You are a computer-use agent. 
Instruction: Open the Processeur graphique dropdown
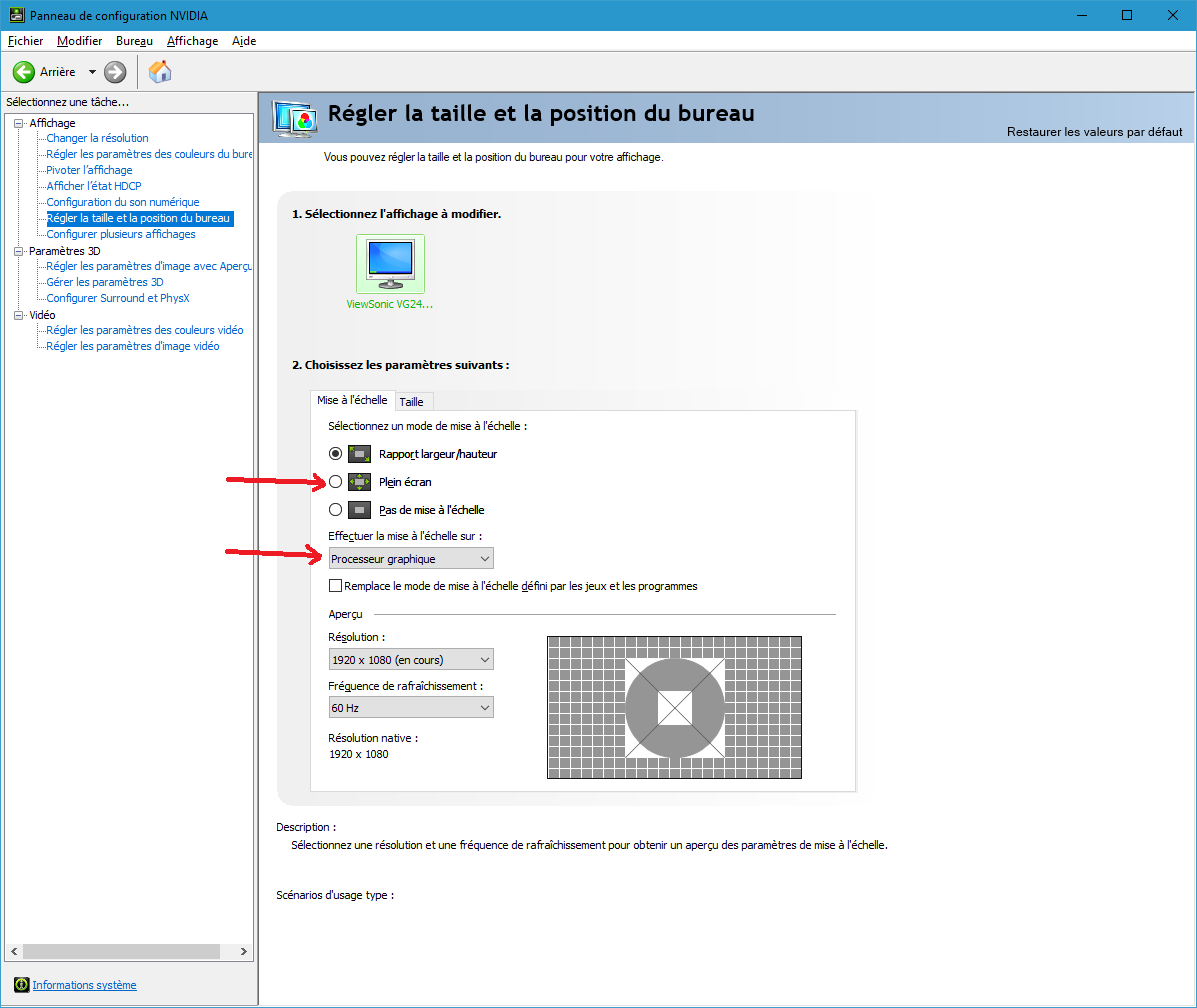tap(411, 559)
